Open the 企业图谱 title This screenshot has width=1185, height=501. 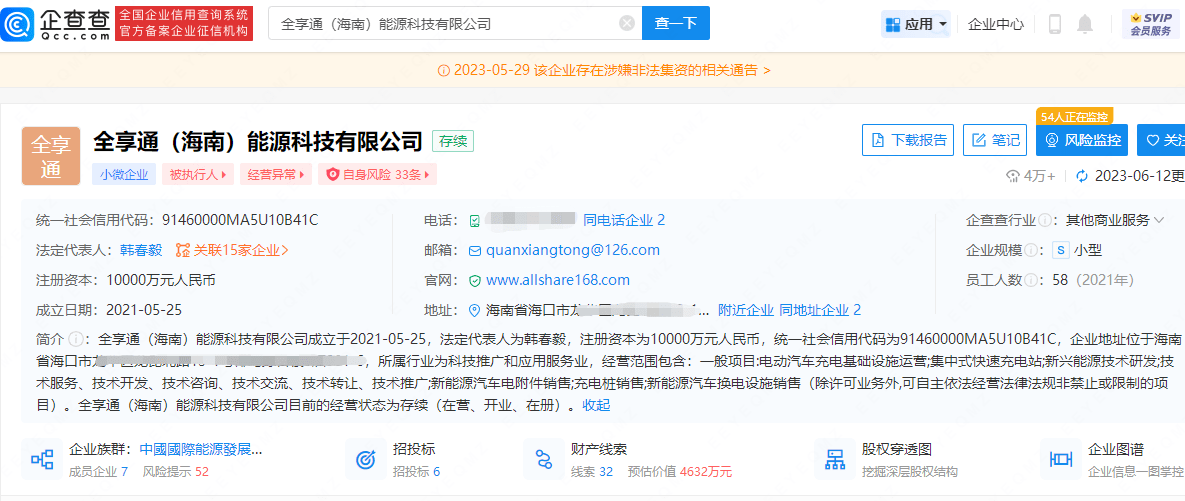[x=1115, y=449]
